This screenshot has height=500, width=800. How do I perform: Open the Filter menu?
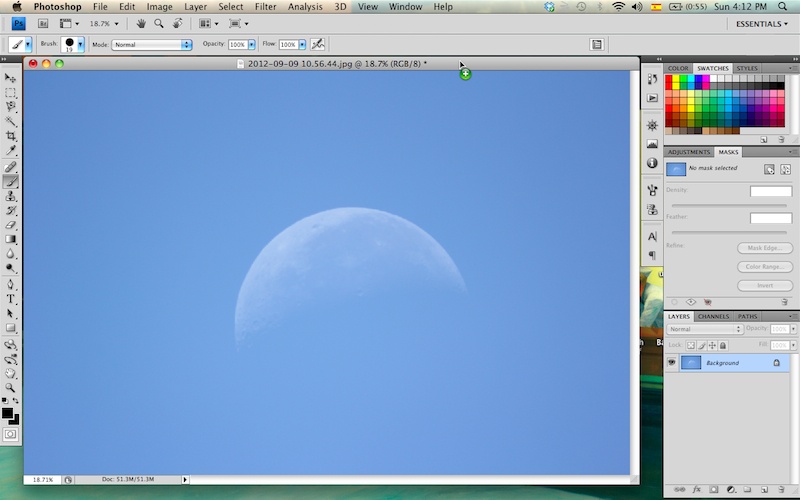(x=265, y=7)
